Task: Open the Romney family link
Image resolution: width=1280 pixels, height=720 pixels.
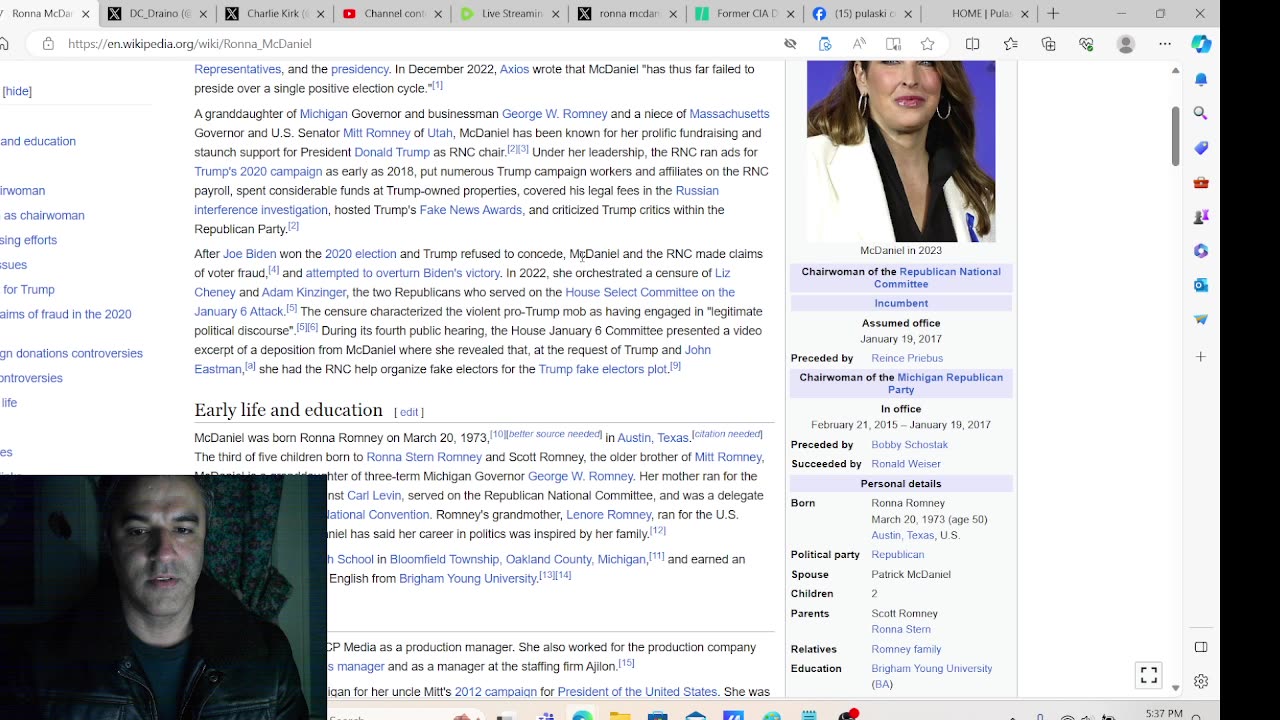Action: 906,649
